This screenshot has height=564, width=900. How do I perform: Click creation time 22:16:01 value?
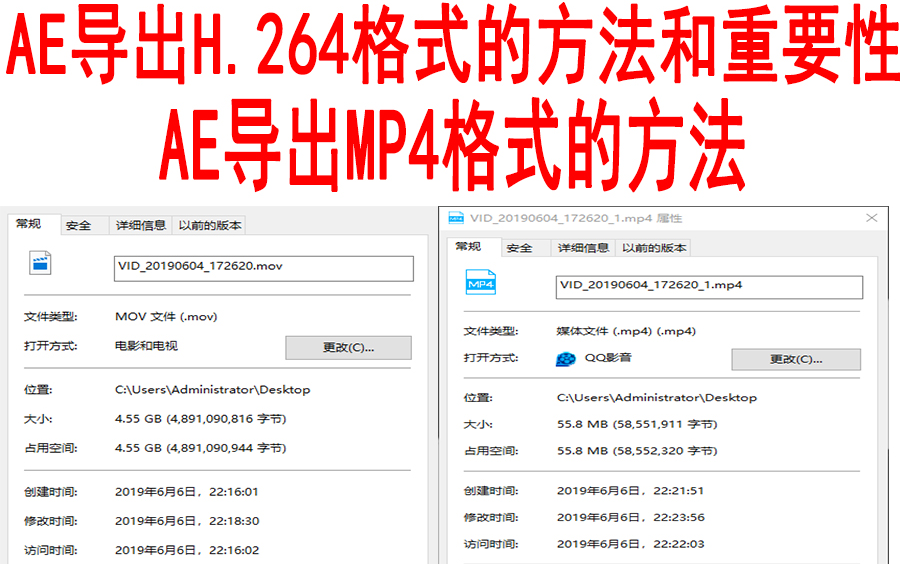coord(187,492)
